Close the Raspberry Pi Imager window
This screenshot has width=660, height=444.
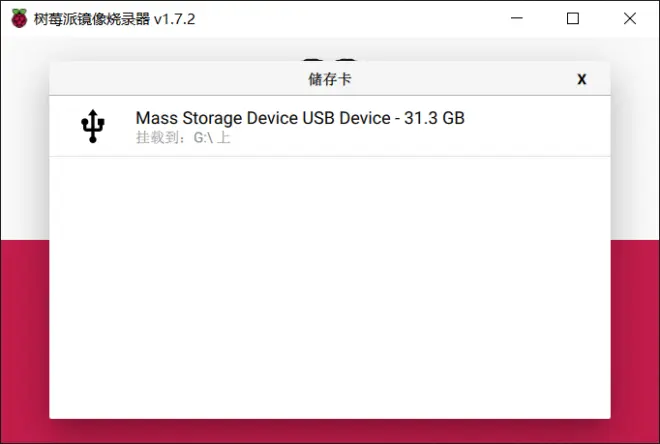(630, 18)
